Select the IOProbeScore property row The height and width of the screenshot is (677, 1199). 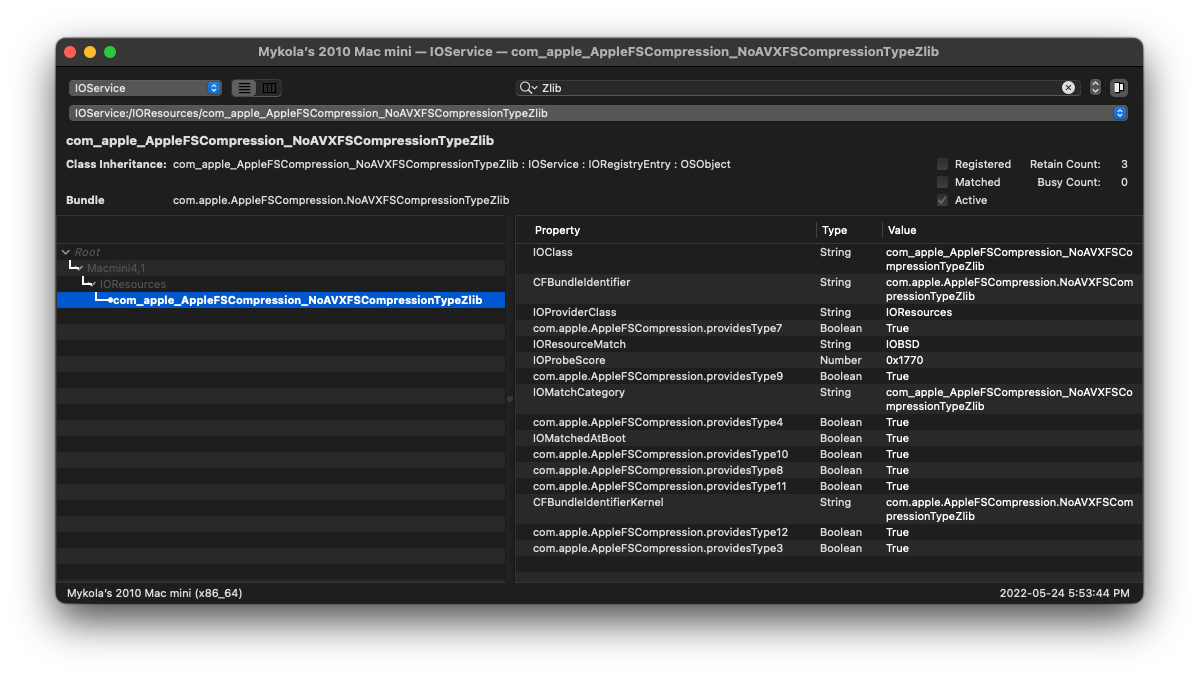[x=569, y=360]
